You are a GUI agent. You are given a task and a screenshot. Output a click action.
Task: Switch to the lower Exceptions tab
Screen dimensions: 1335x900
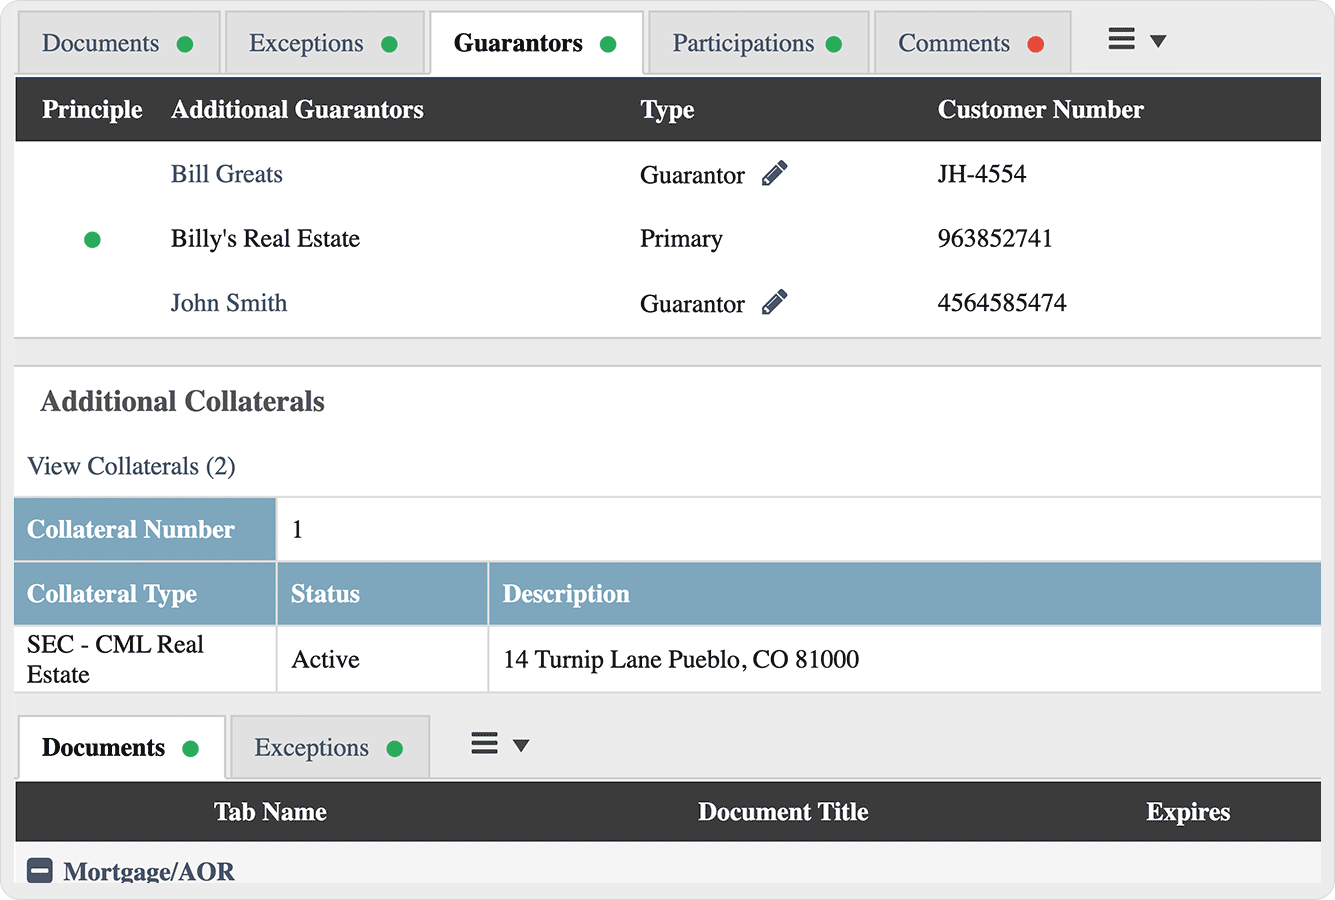click(x=312, y=748)
